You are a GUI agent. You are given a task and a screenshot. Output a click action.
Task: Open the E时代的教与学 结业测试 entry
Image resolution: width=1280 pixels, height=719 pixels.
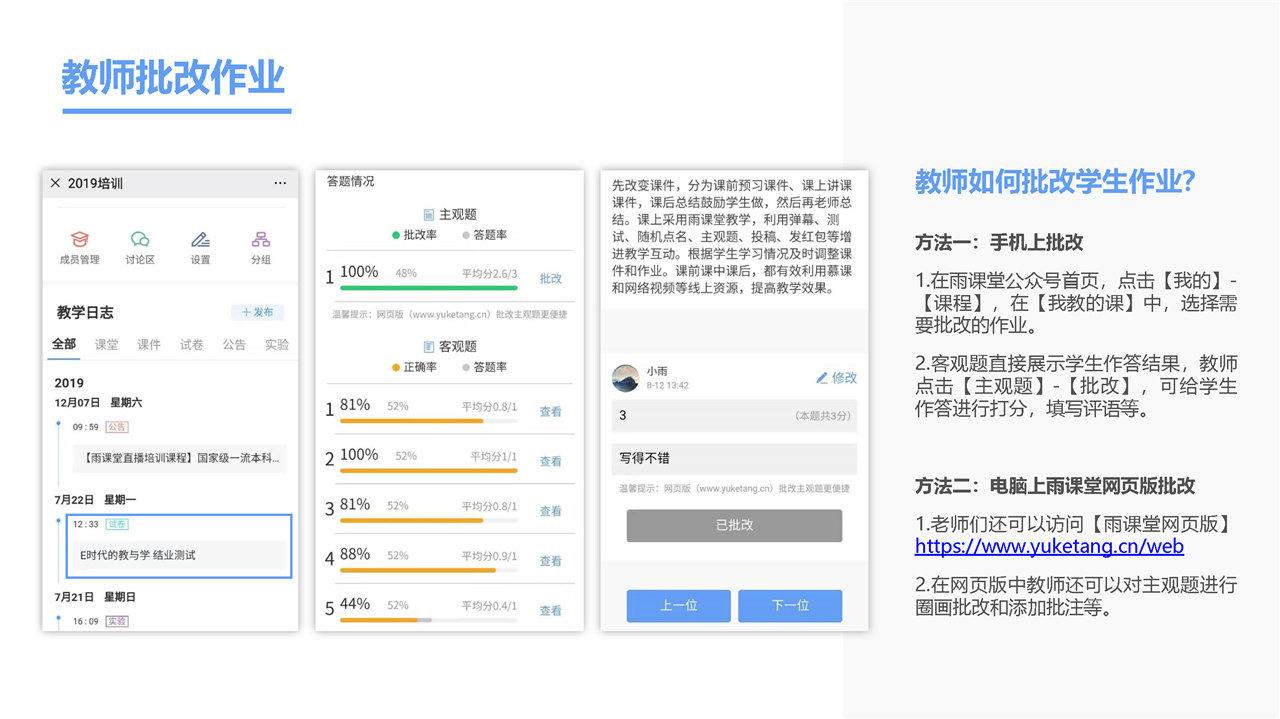point(178,555)
